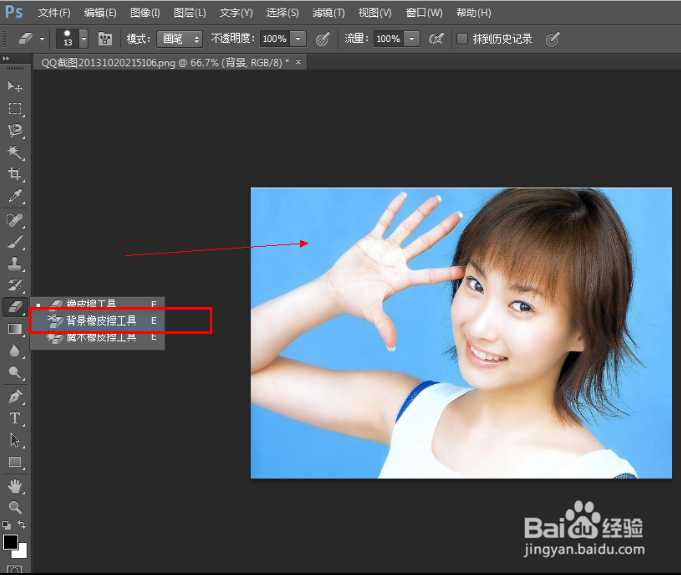Open the 选择(S) menu

tap(282, 13)
